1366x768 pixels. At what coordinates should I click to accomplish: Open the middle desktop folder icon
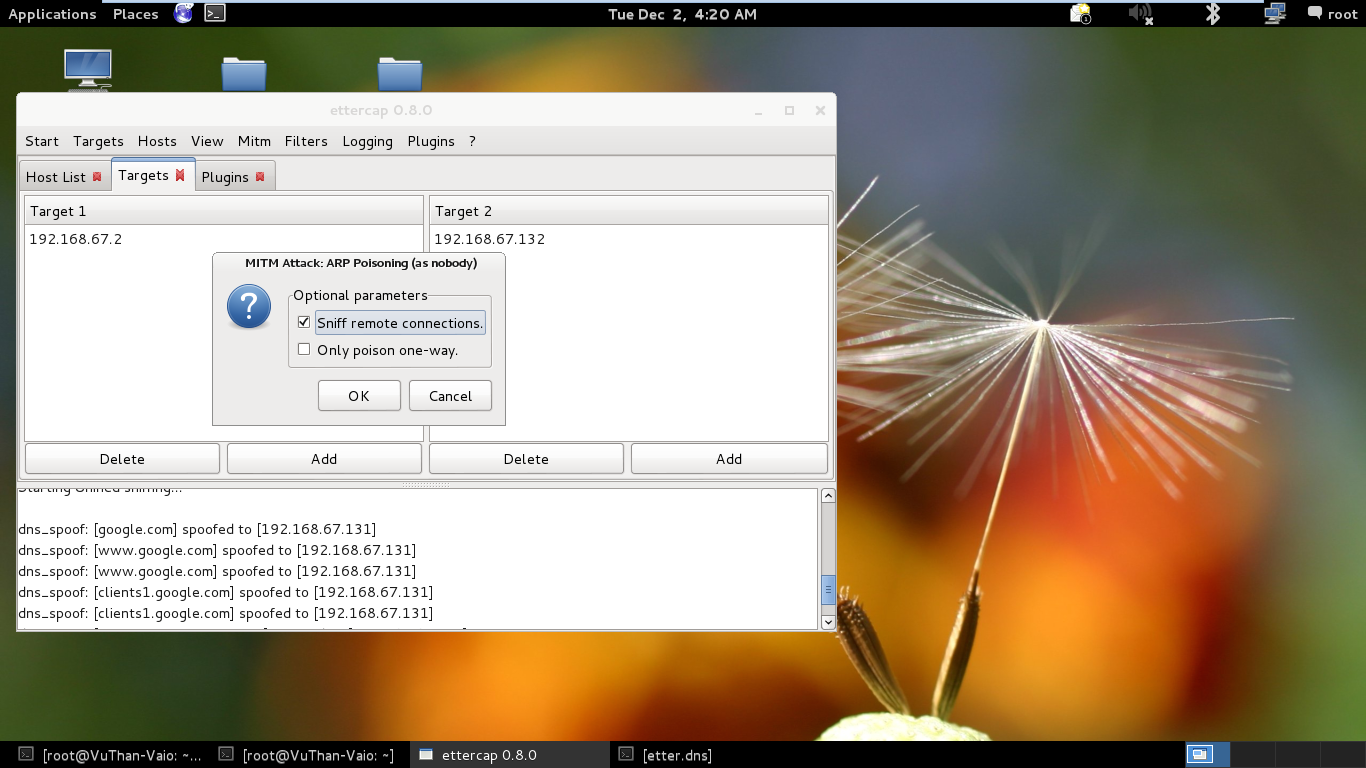[x=244, y=73]
